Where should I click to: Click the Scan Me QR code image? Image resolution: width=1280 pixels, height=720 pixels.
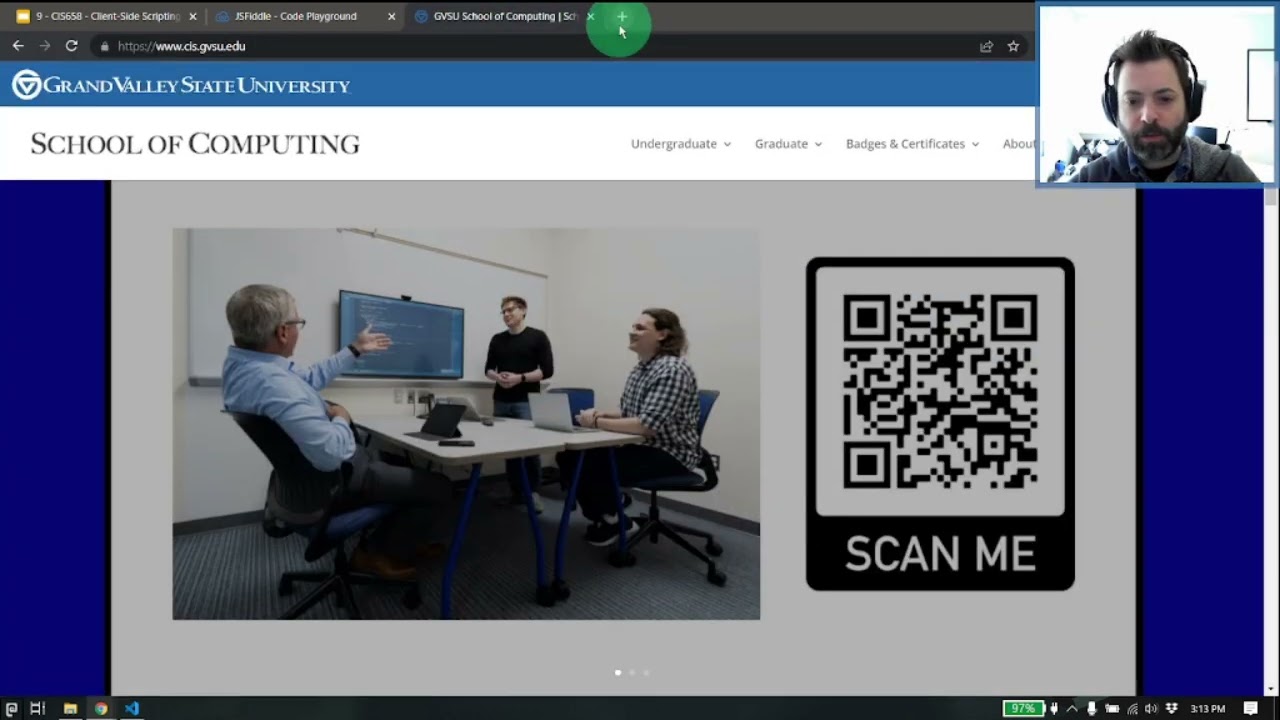(x=940, y=424)
